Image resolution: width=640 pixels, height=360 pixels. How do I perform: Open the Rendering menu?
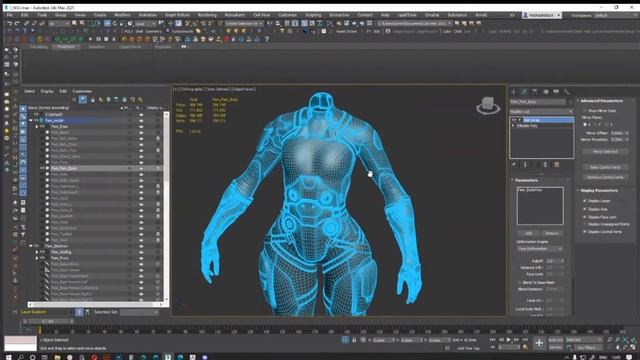(207, 15)
